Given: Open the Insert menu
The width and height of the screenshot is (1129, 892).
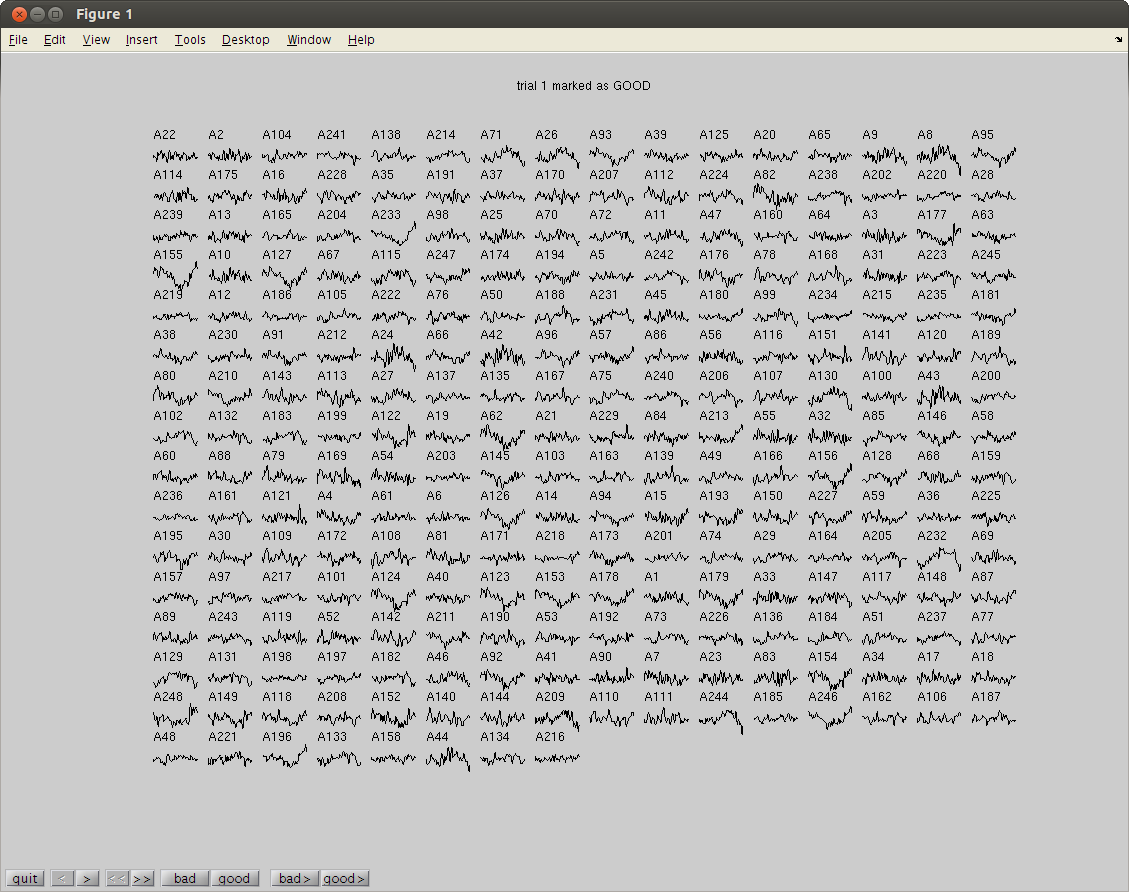Looking at the screenshot, I should (x=141, y=40).
